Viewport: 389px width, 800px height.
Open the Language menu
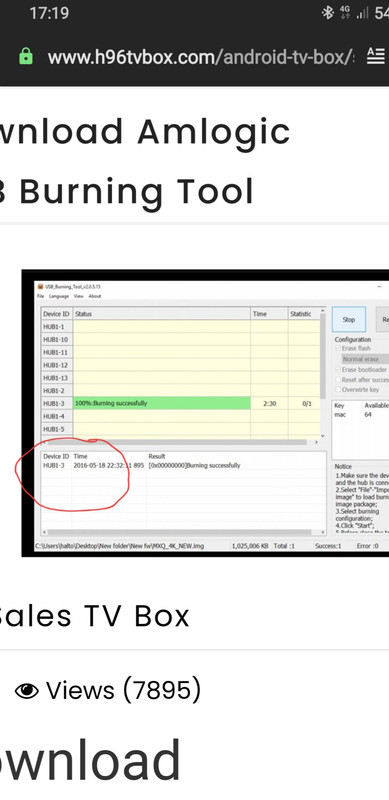click(x=59, y=296)
